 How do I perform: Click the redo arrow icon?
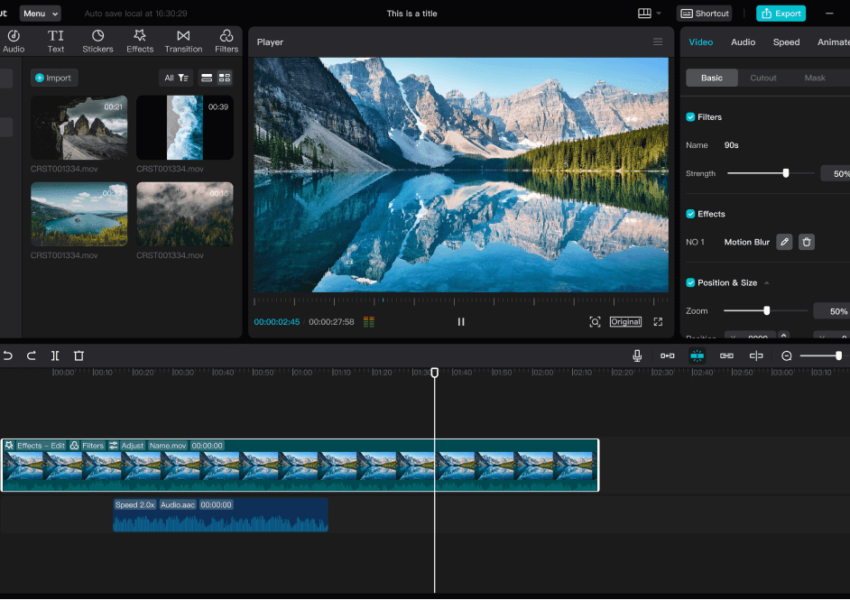pyautogui.click(x=31, y=356)
